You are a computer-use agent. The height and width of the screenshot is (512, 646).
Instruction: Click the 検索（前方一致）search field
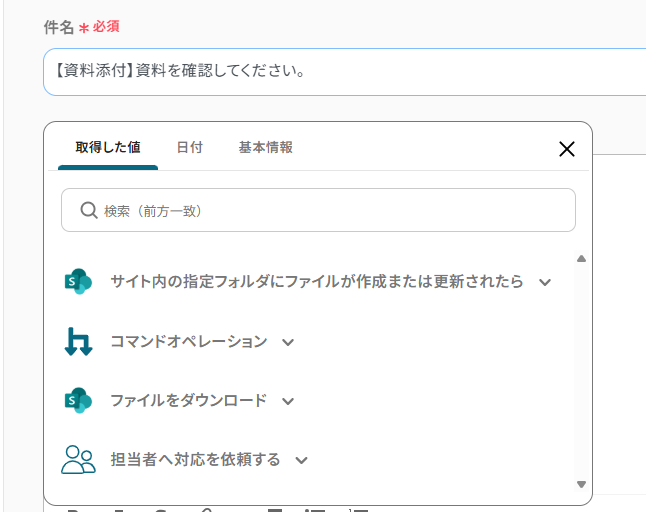click(330, 211)
